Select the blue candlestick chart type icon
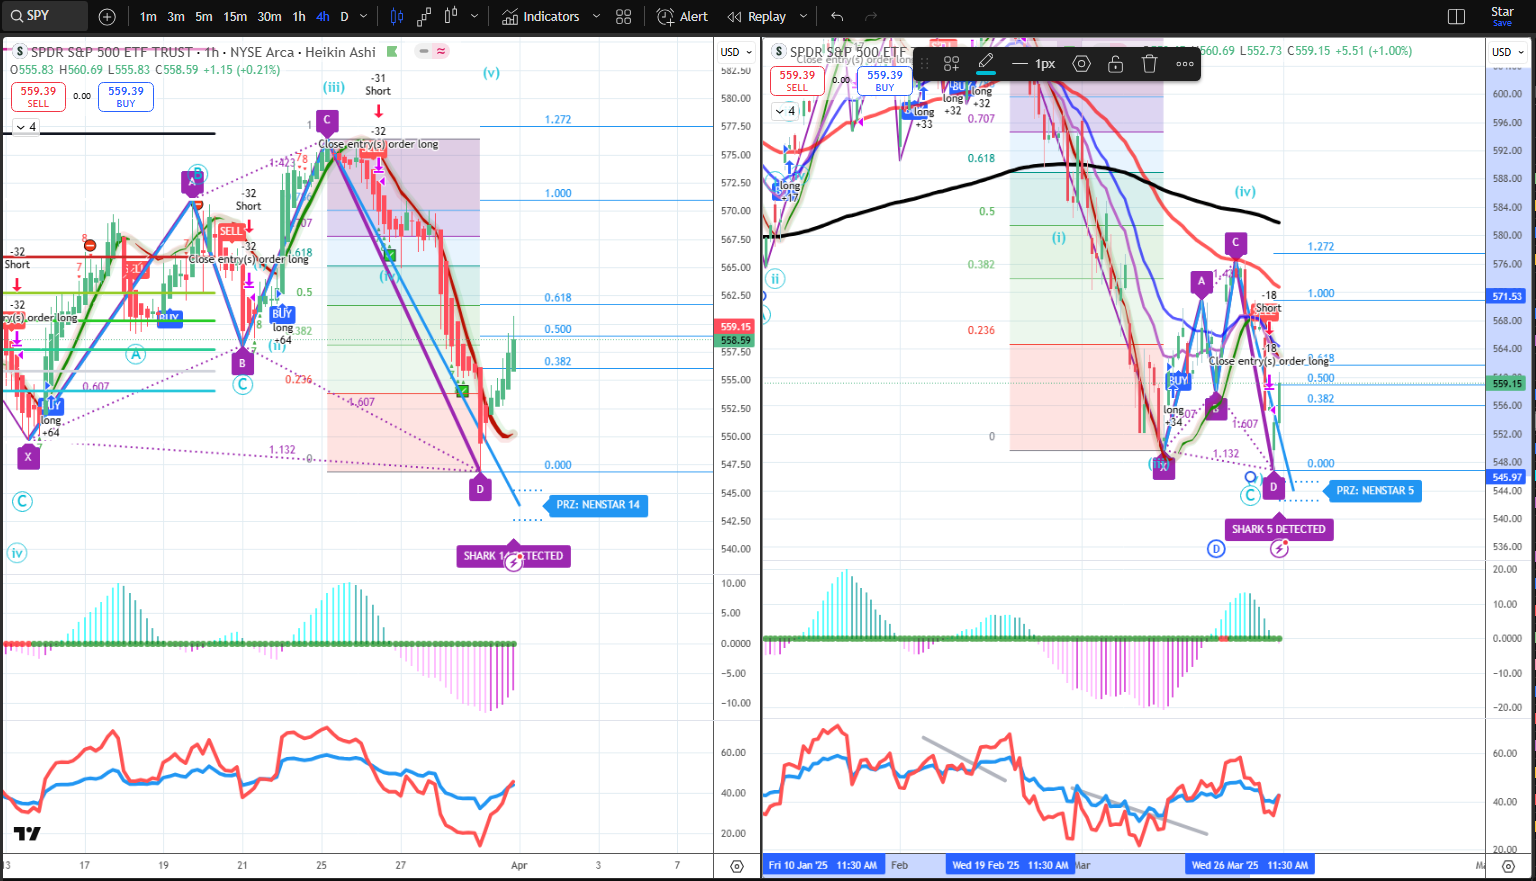The width and height of the screenshot is (1536, 881). pos(397,16)
